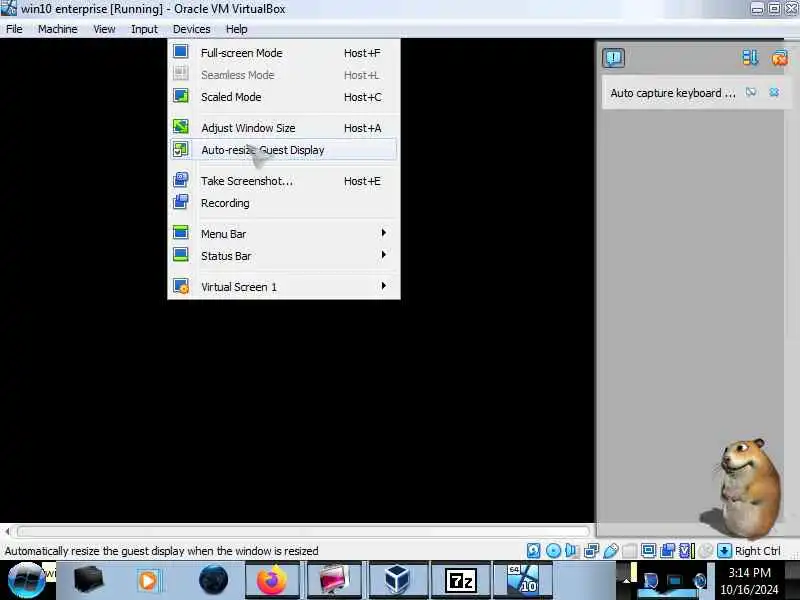Toggle notification ordering icon in panel header

pyautogui.click(x=750, y=58)
